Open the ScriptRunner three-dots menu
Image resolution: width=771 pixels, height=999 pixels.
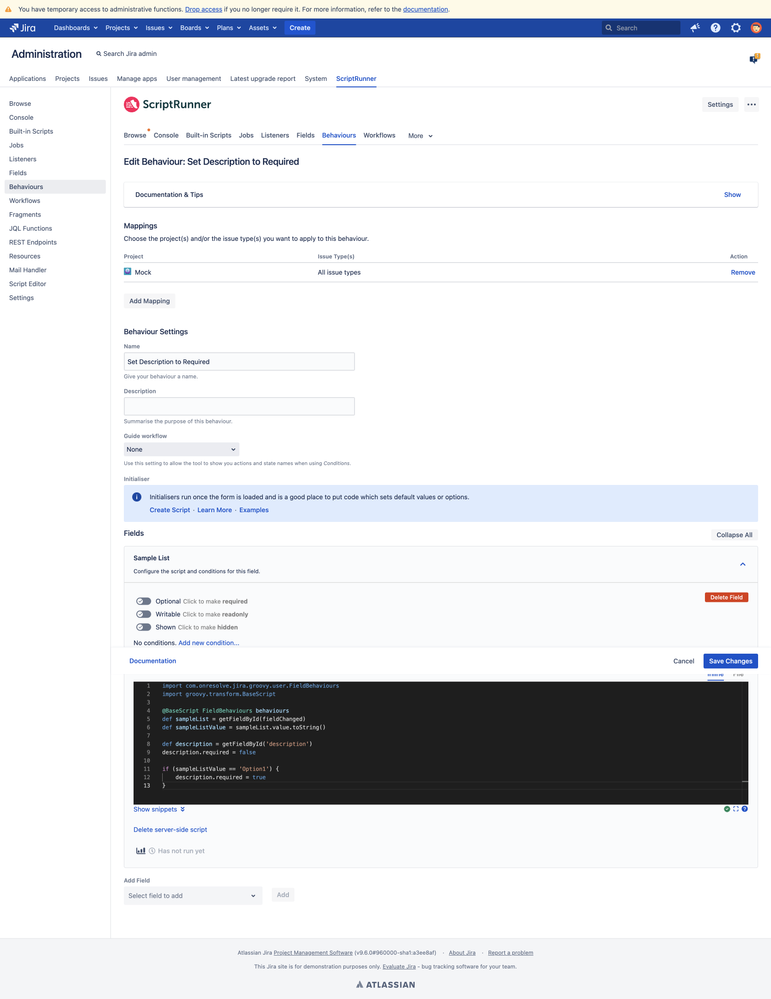point(752,104)
